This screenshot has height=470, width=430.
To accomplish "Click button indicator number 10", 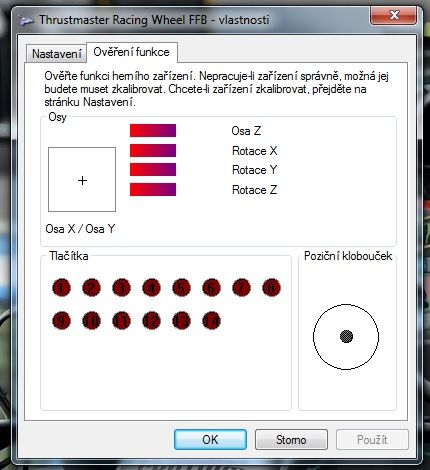I will point(91,321).
